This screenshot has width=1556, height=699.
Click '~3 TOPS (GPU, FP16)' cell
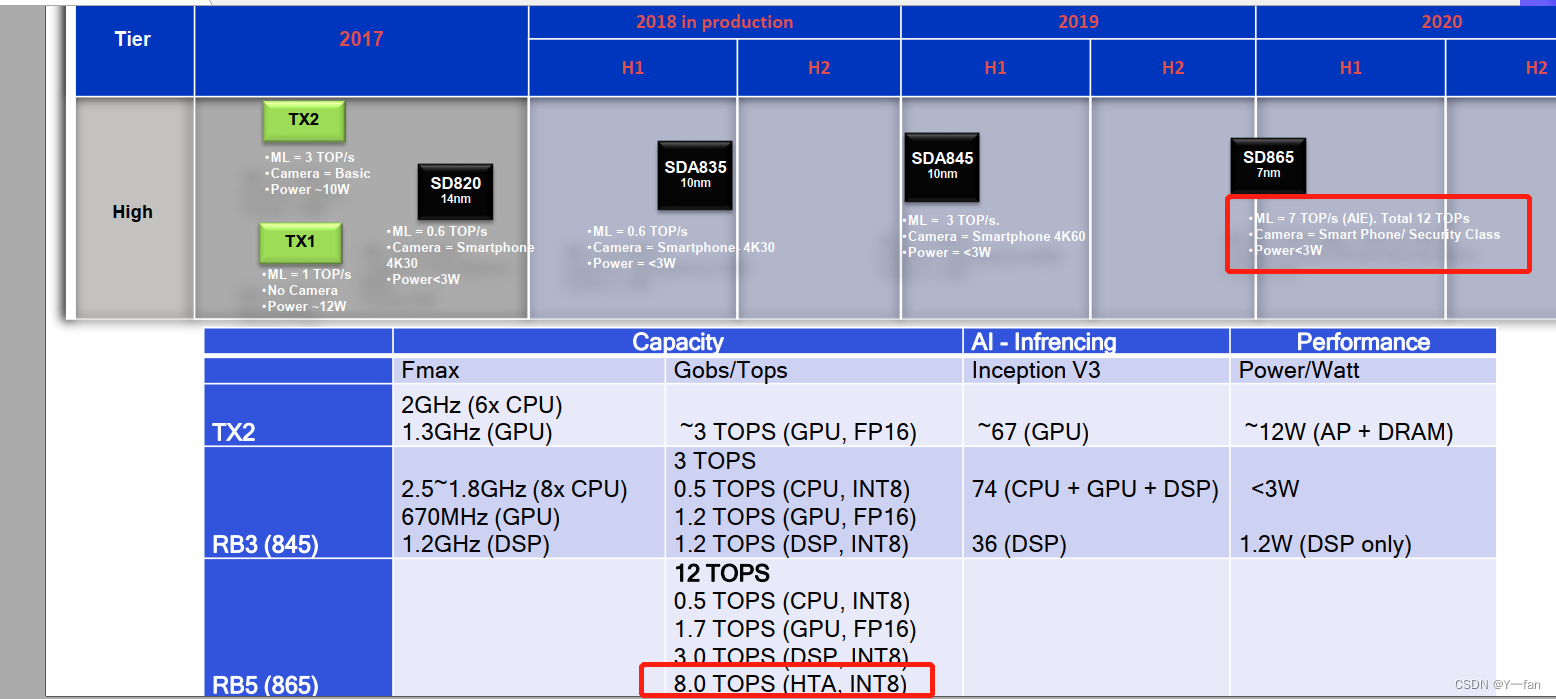coord(797,432)
